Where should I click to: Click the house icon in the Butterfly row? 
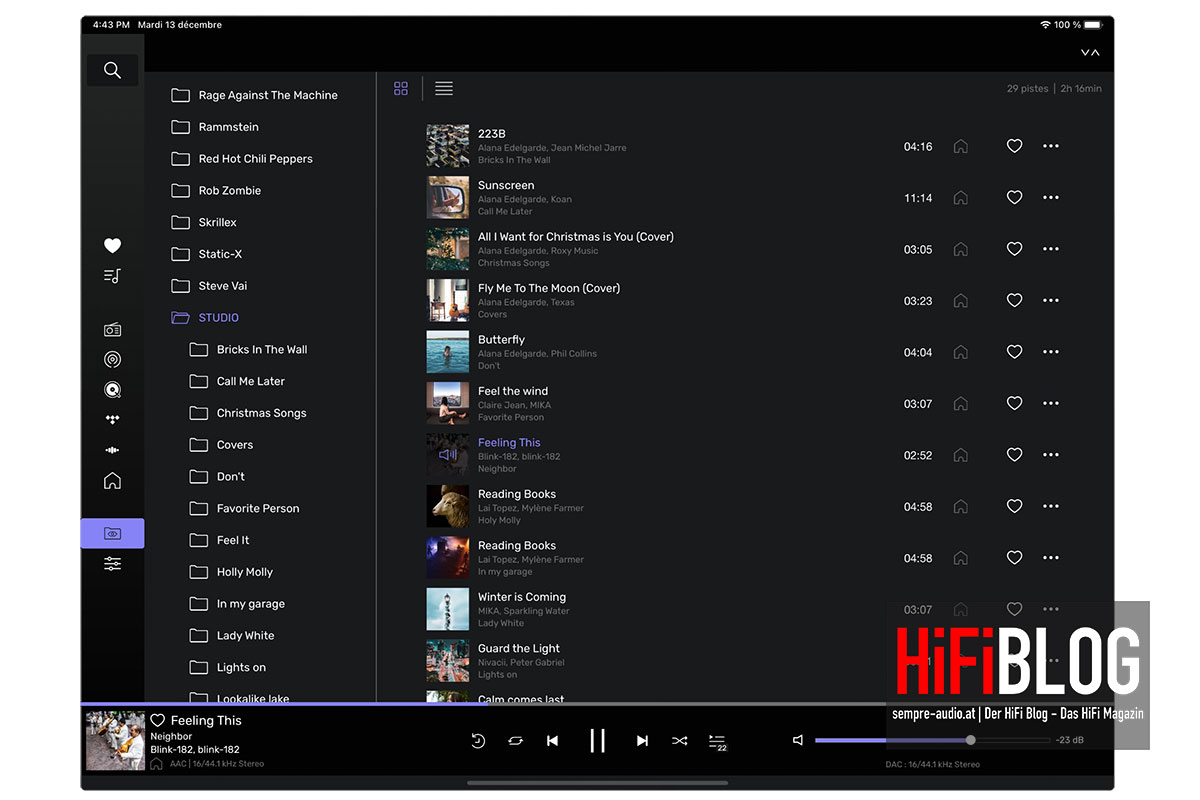click(961, 352)
